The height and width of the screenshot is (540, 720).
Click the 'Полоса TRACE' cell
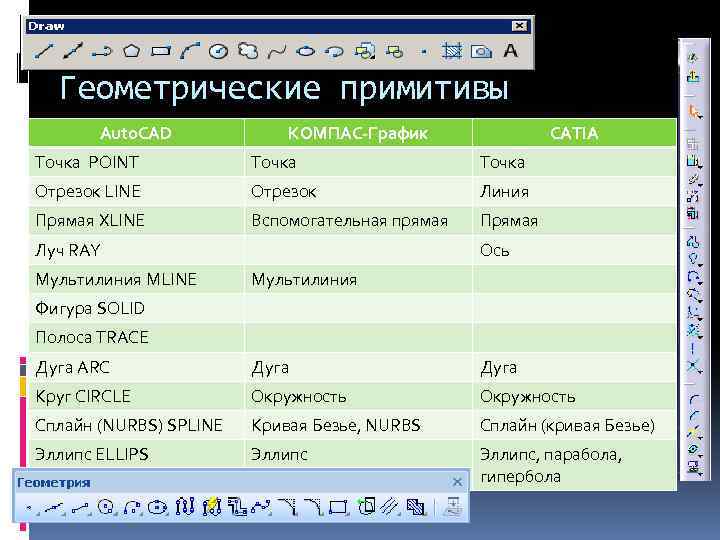coord(136,338)
